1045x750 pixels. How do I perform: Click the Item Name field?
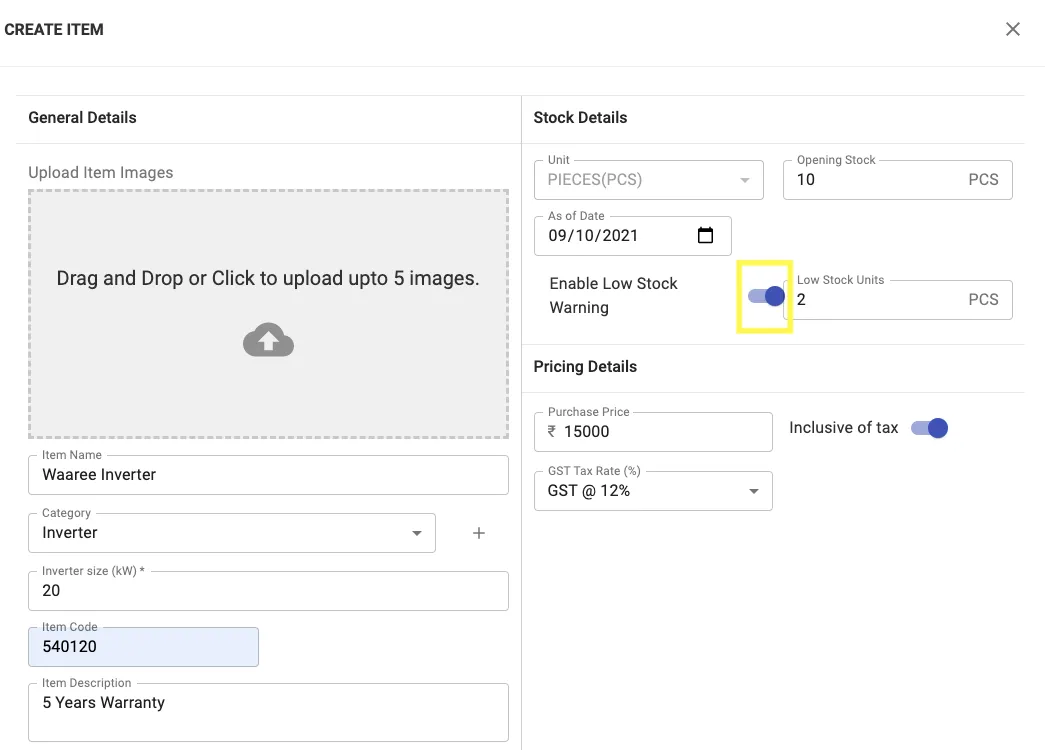coord(268,475)
